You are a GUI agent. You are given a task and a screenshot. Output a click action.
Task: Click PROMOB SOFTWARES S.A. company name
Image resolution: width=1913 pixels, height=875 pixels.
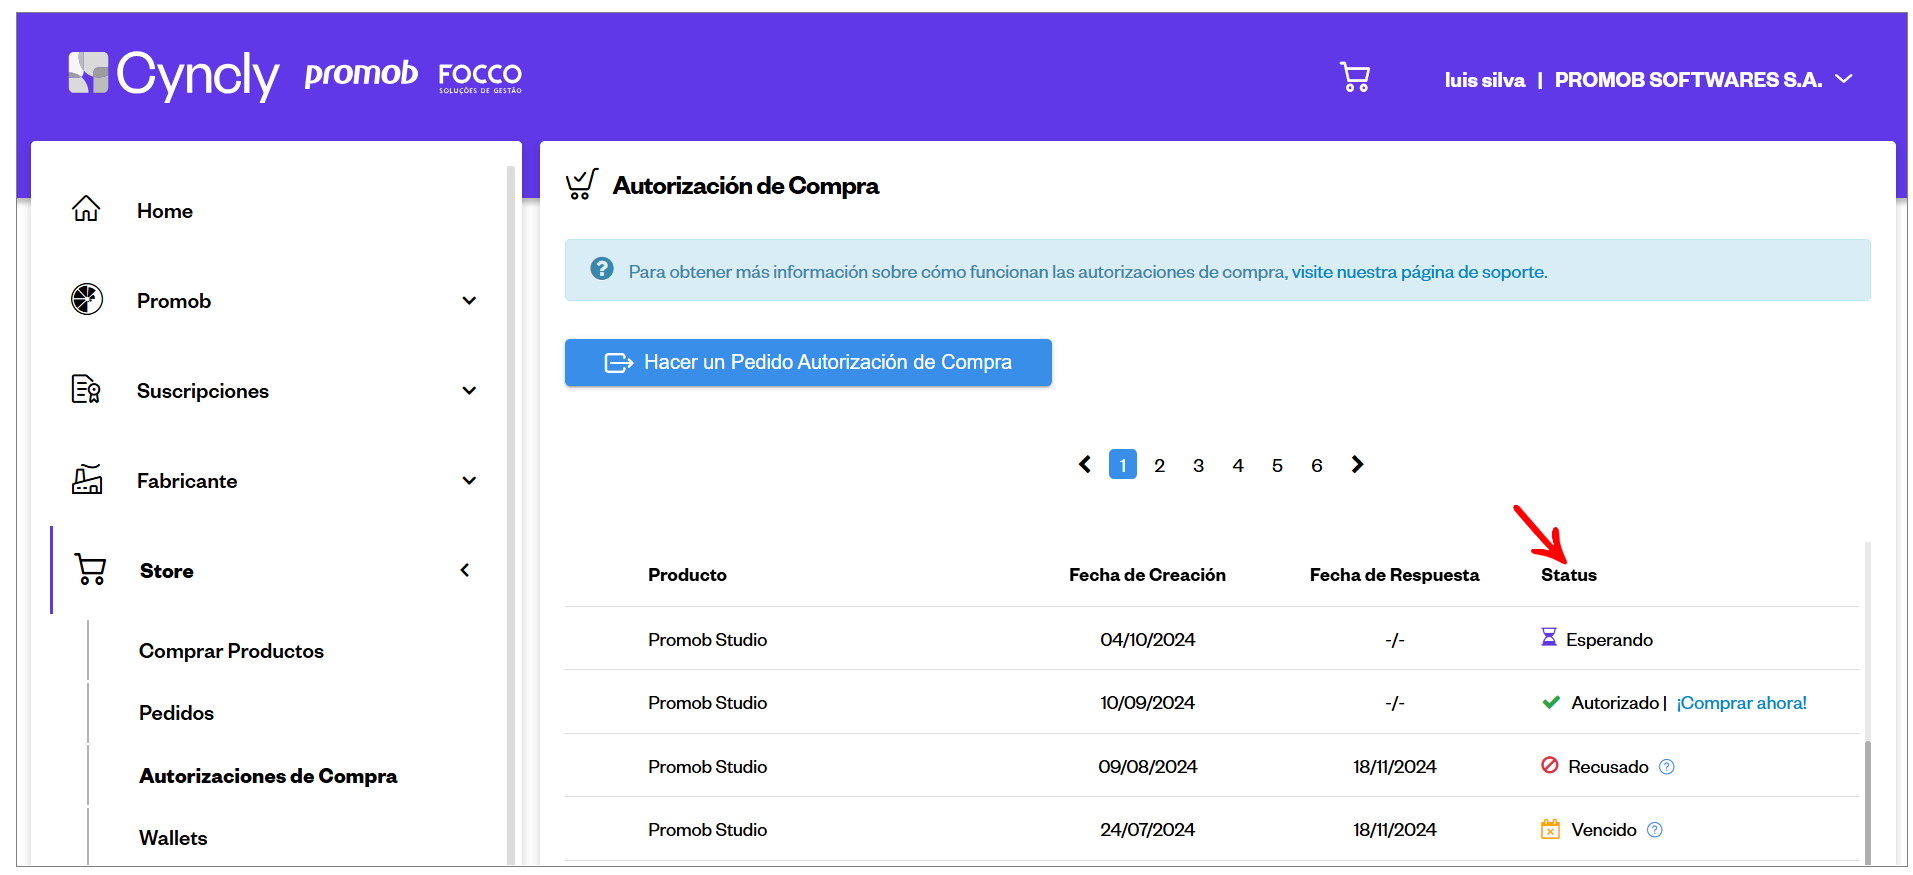[1688, 80]
